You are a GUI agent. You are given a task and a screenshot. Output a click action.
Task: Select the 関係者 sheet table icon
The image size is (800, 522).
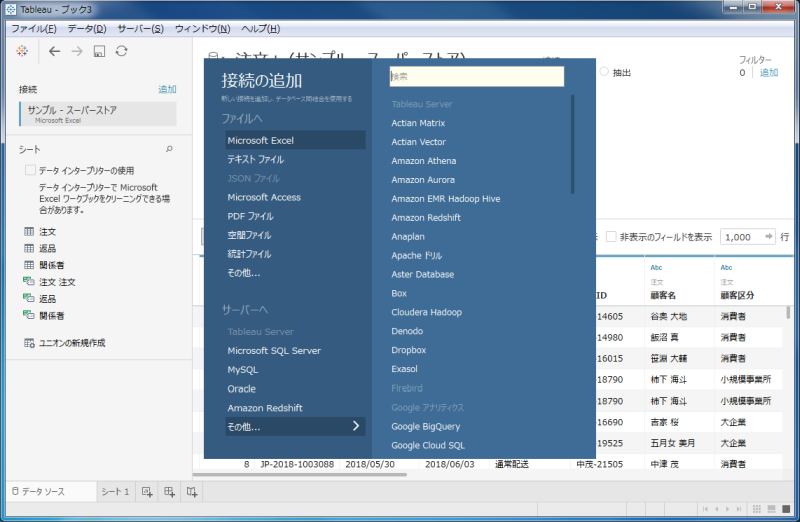[x=29, y=265]
